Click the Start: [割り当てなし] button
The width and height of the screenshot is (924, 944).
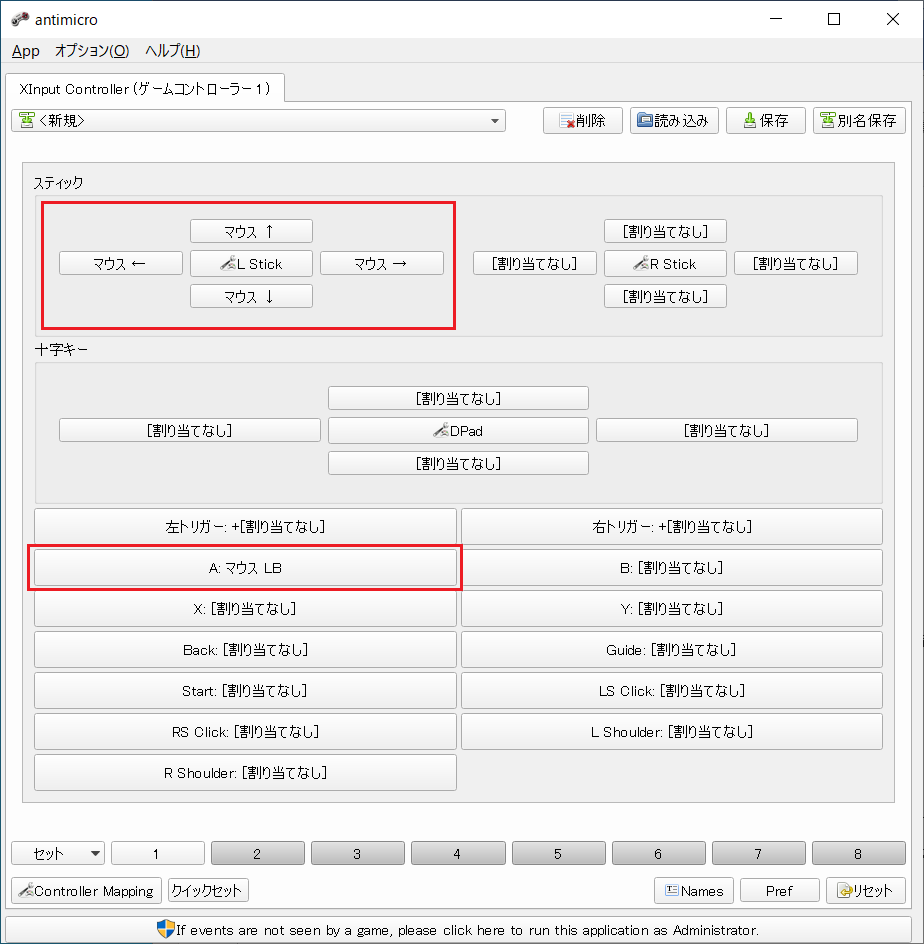(245, 691)
